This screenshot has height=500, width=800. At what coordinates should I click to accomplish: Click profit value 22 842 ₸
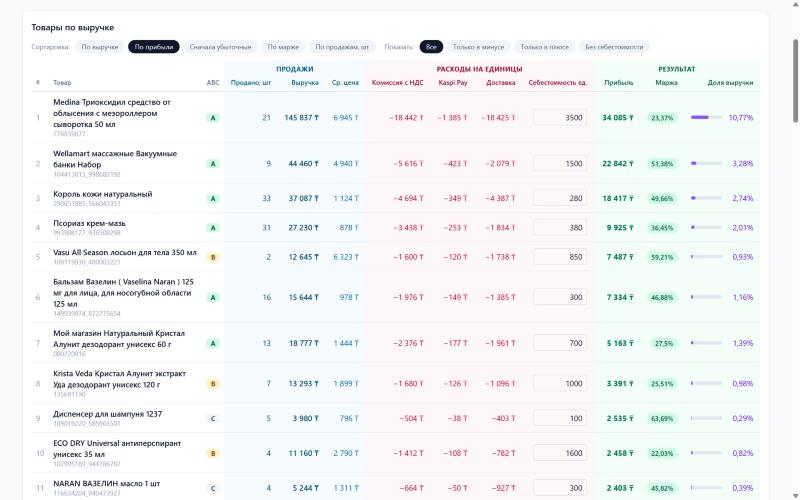click(x=618, y=164)
